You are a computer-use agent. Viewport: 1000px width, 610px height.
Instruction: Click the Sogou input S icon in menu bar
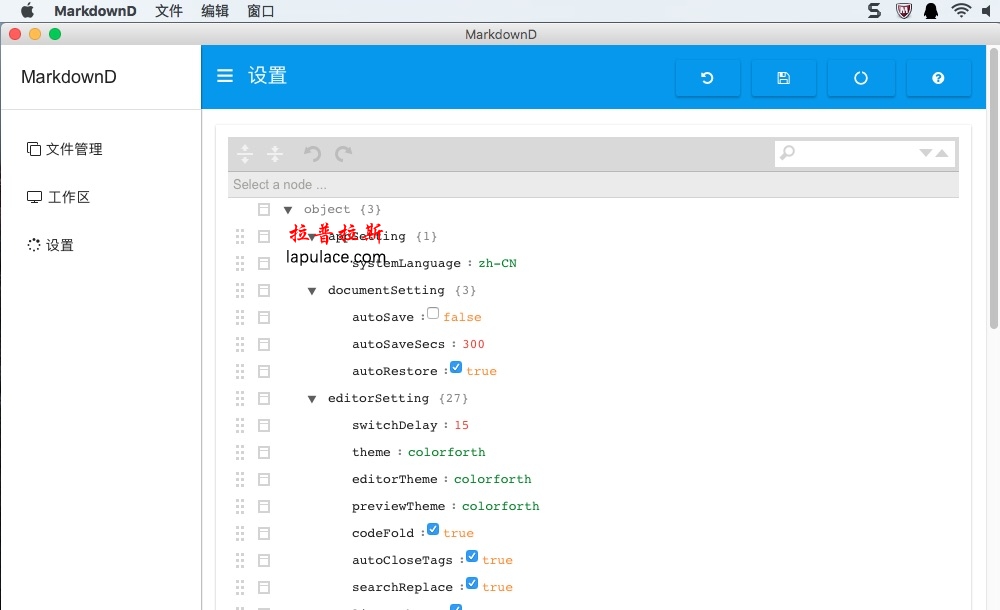click(x=874, y=10)
